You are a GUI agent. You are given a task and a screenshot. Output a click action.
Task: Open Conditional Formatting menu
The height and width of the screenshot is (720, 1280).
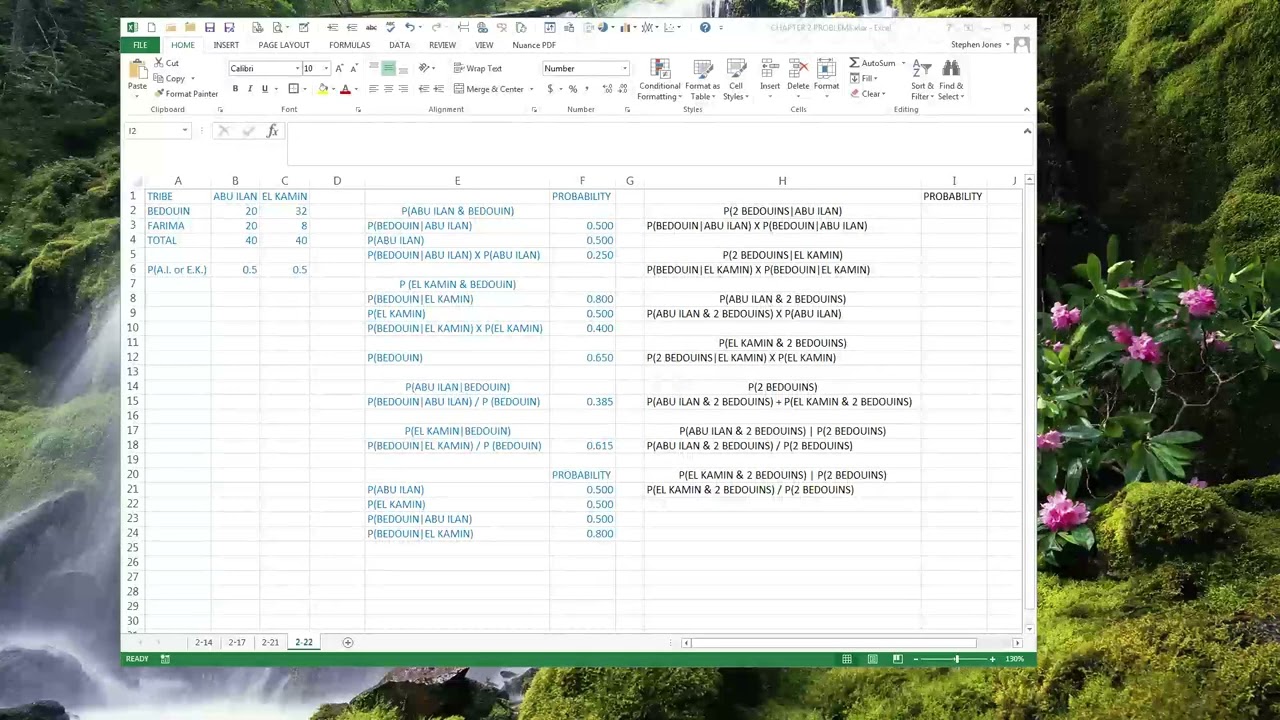click(659, 79)
